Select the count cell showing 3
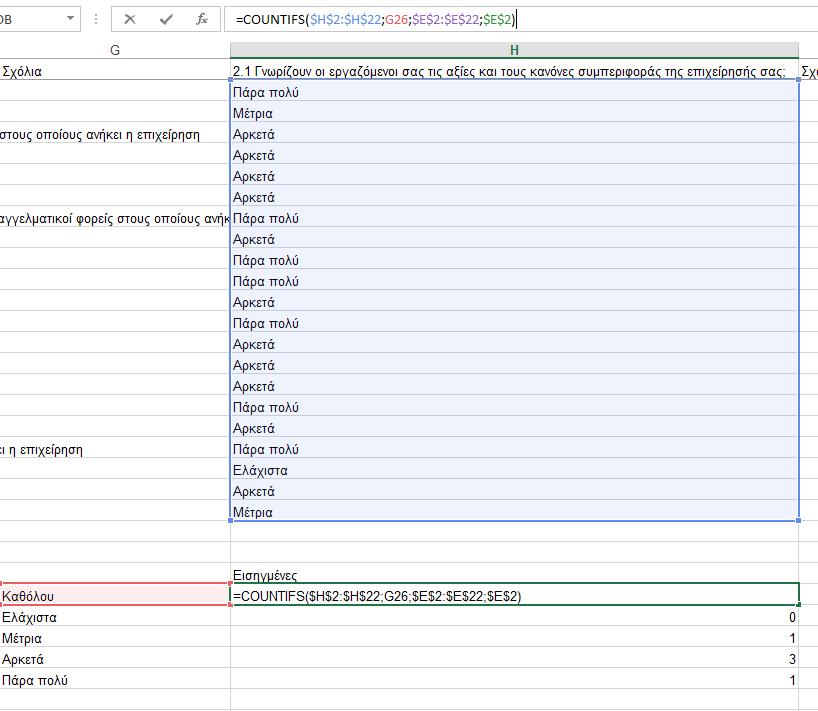Screen dimensions: 818x711 tap(514, 659)
